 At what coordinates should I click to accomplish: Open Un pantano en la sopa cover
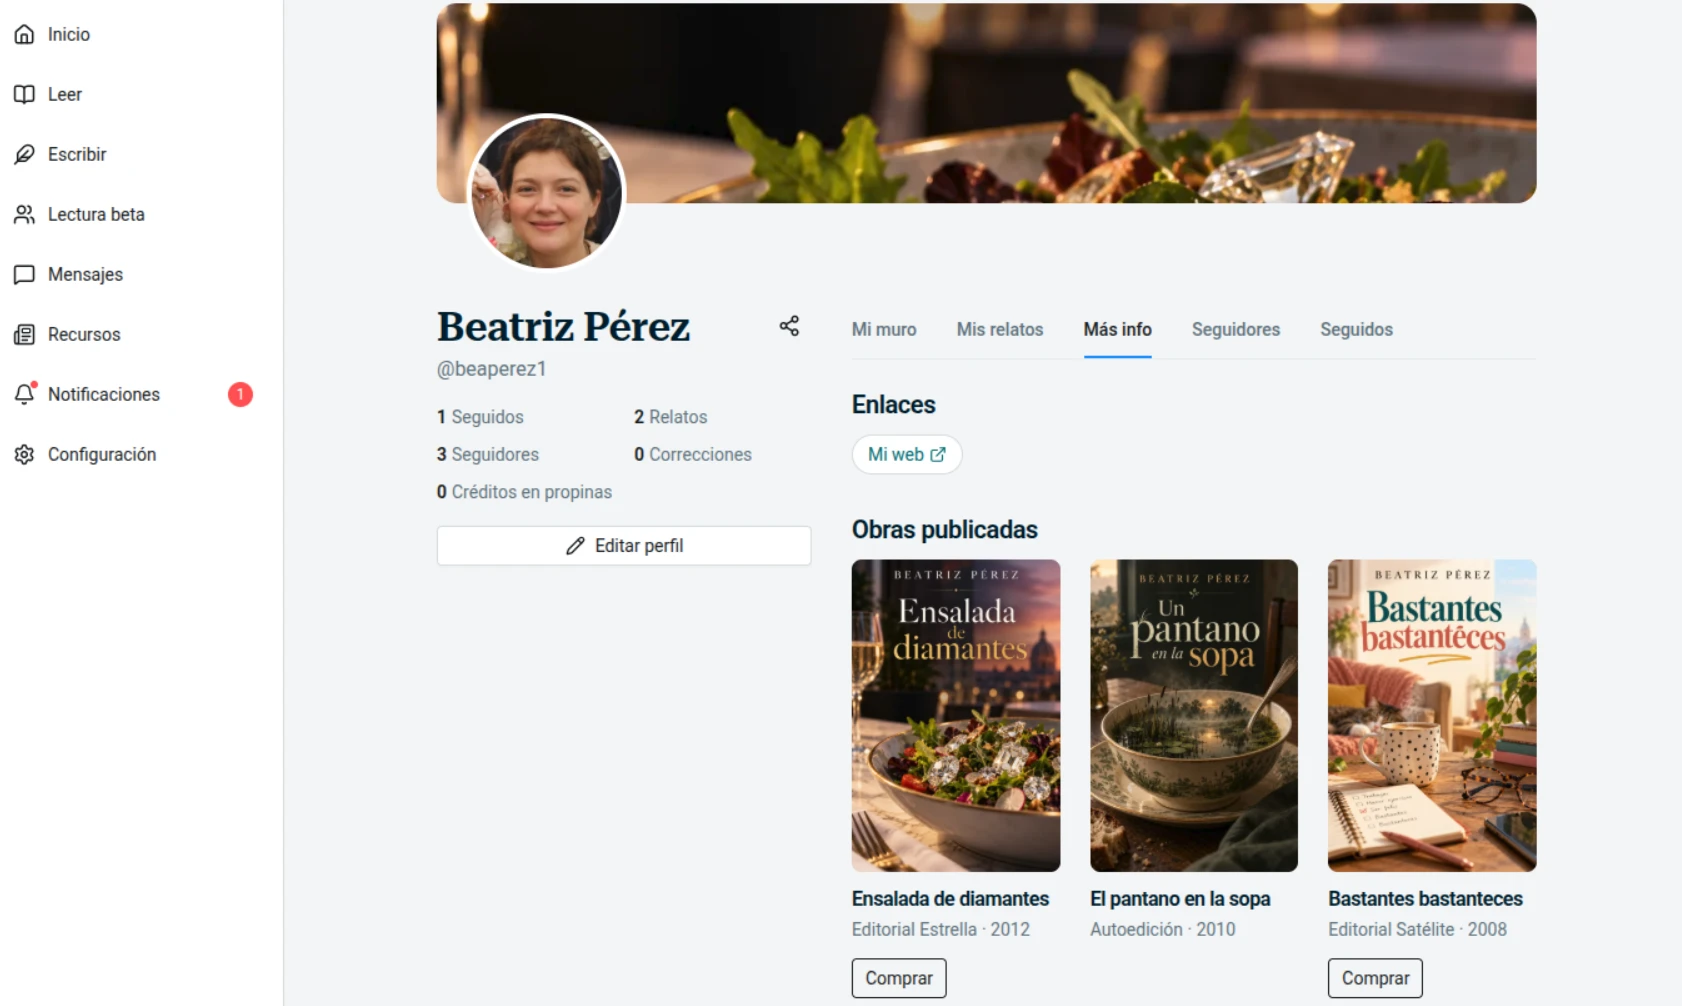click(x=1194, y=715)
